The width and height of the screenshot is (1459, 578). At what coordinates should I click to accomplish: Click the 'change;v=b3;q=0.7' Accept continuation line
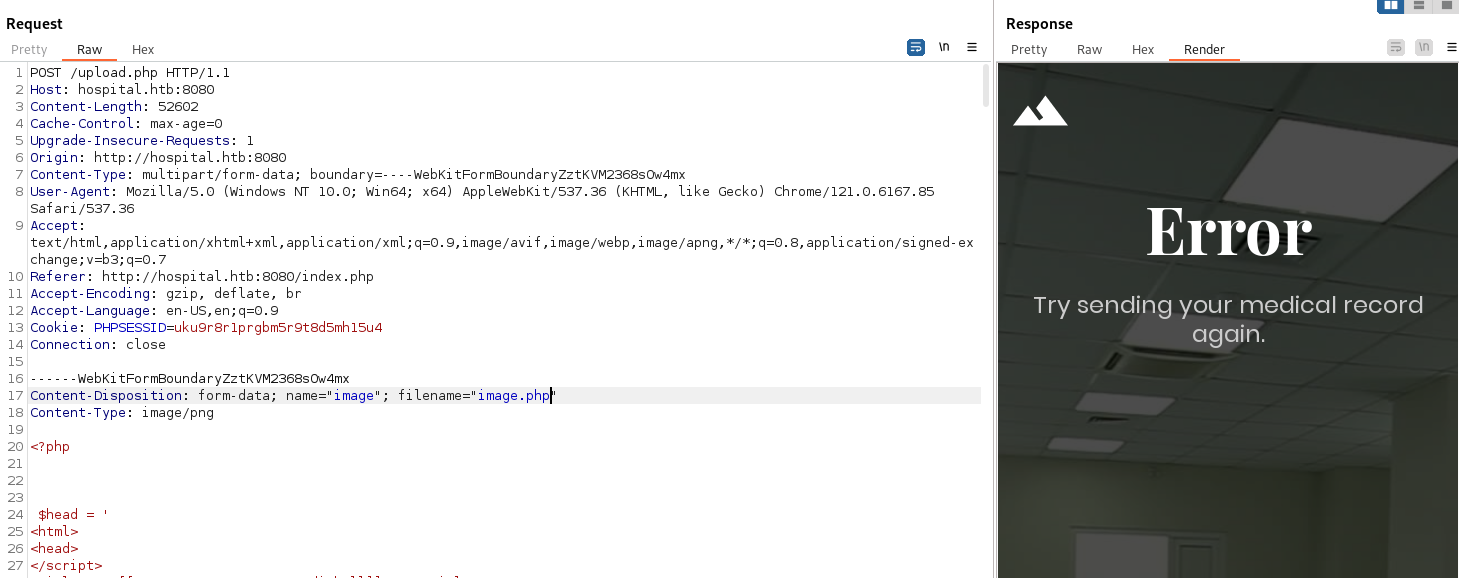tap(100, 260)
